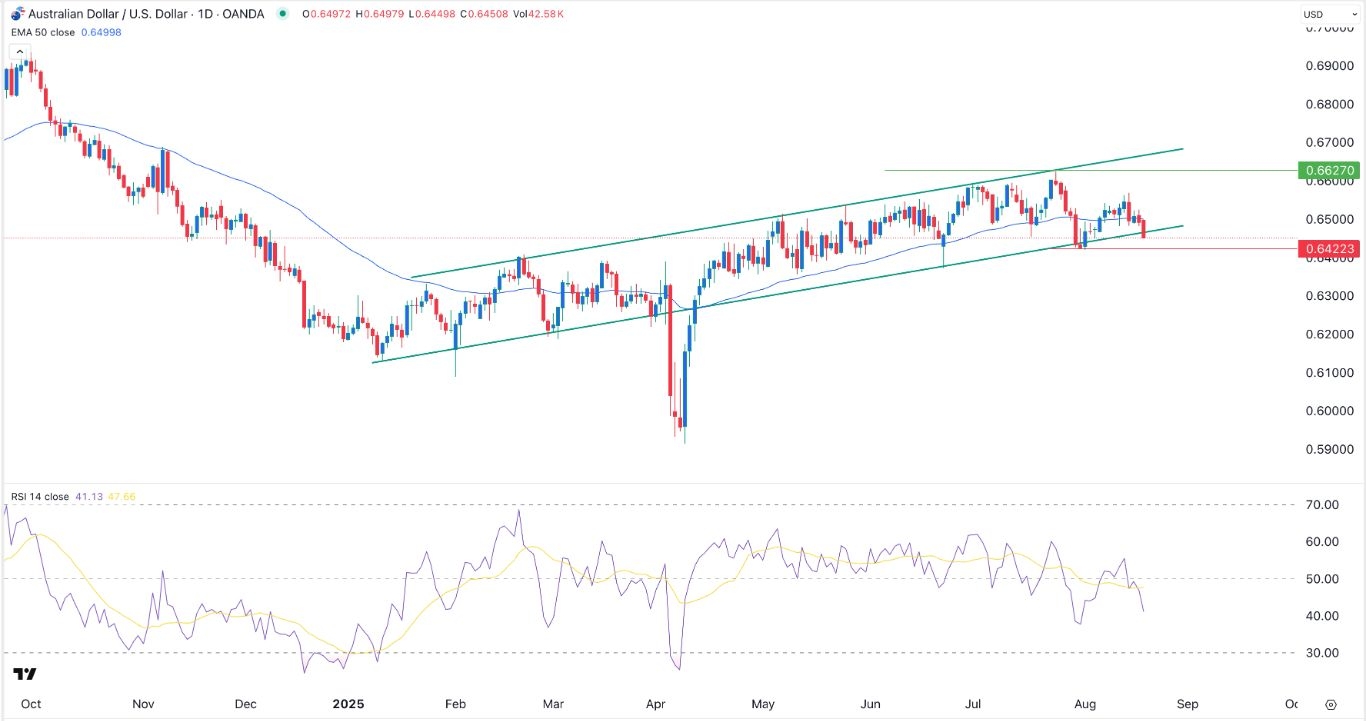Click the TradingView logo in chart corner
The height and width of the screenshot is (721, 1366).
coord(26,674)
